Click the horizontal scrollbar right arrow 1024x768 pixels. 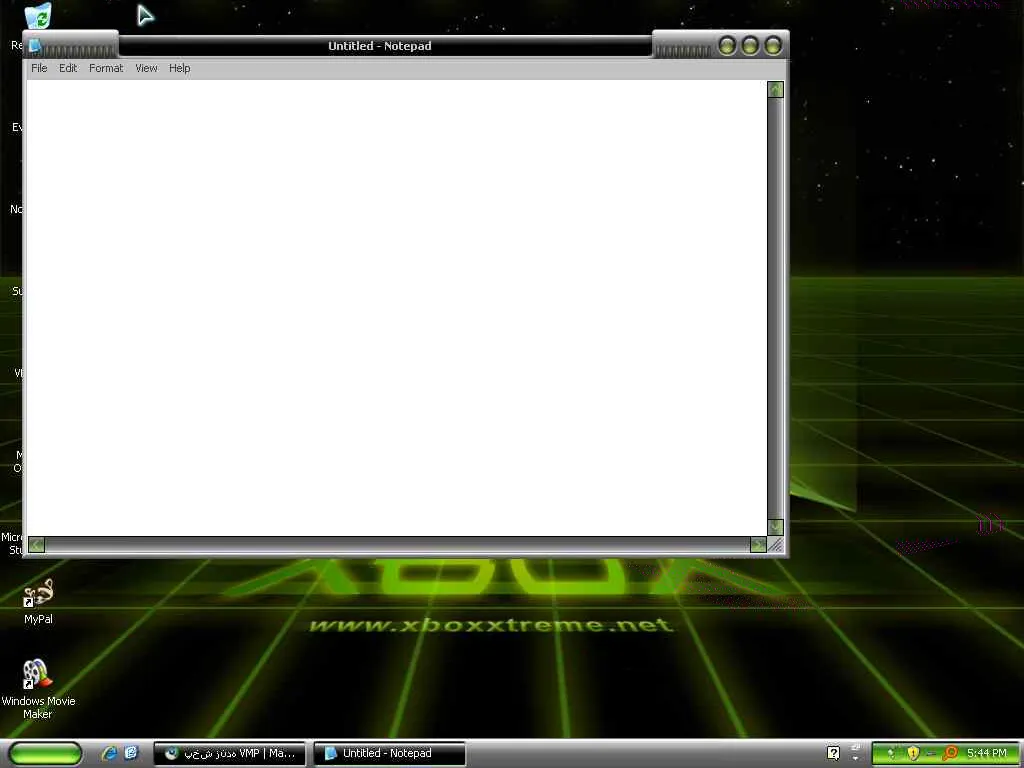(758, 545)
